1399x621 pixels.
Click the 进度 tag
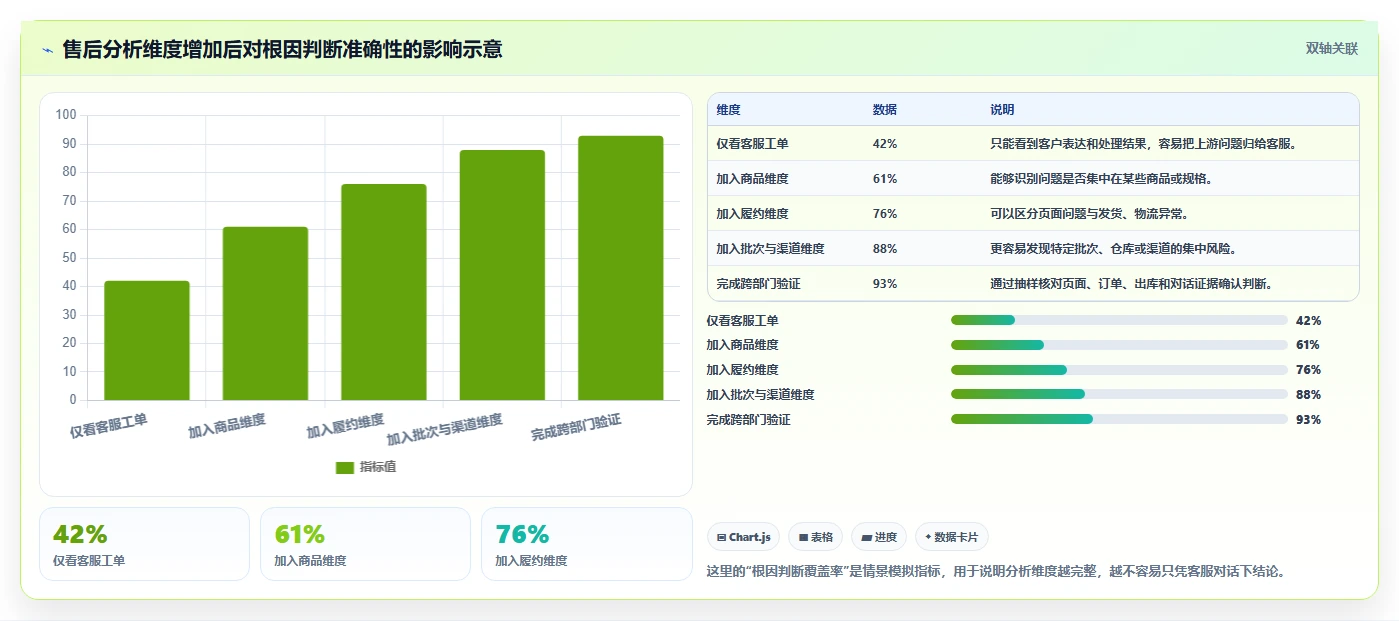[878, 537]
